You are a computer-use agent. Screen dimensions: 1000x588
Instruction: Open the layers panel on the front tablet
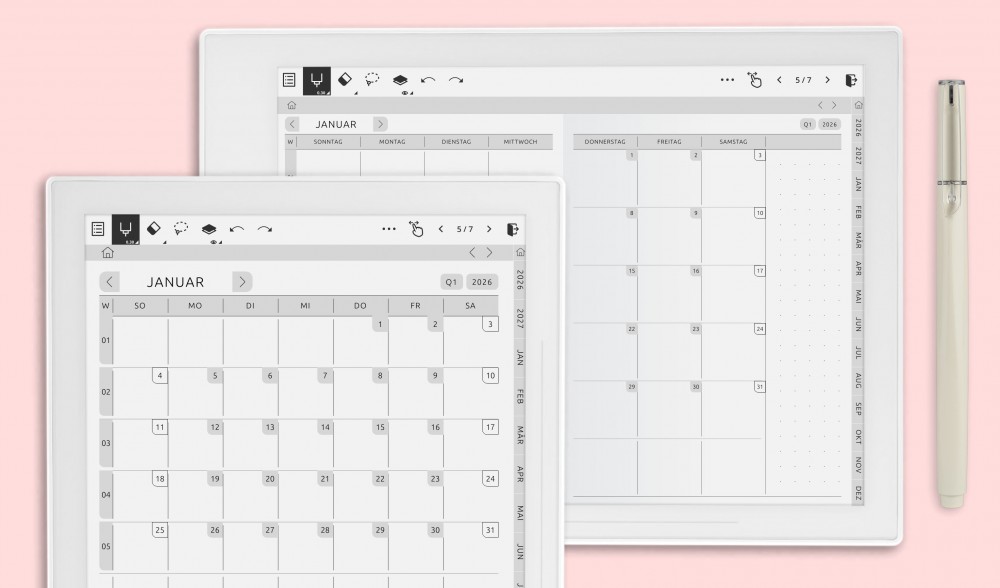tap(208, 229)
